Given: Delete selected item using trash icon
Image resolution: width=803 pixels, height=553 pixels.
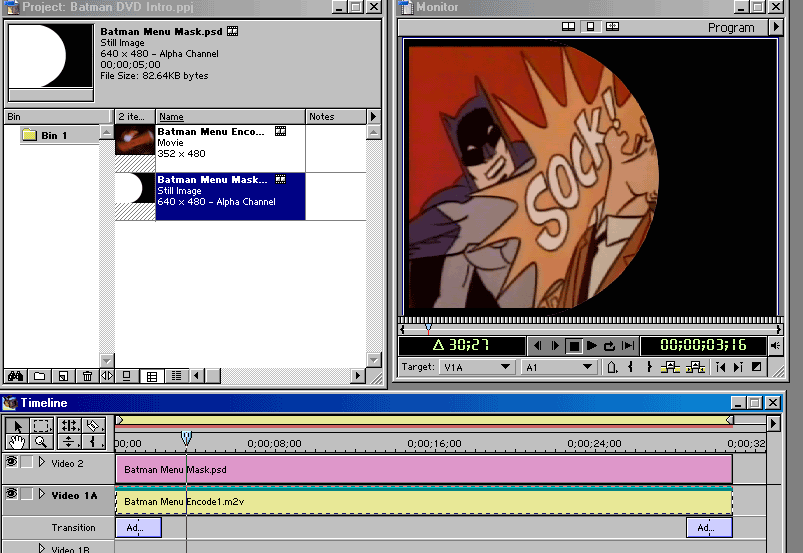Looking at the screenshot, I should click(x=87, y=376).
